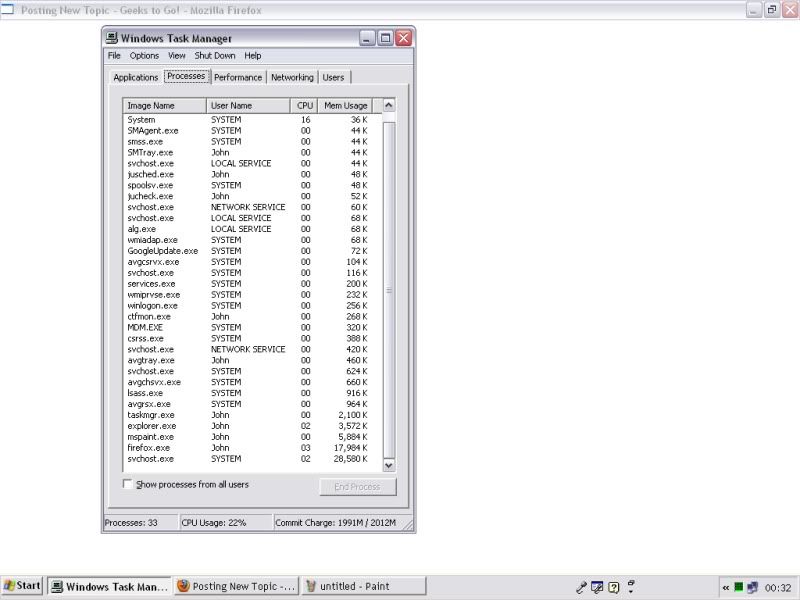Click the process list scroll down arrow

(389, 465)
